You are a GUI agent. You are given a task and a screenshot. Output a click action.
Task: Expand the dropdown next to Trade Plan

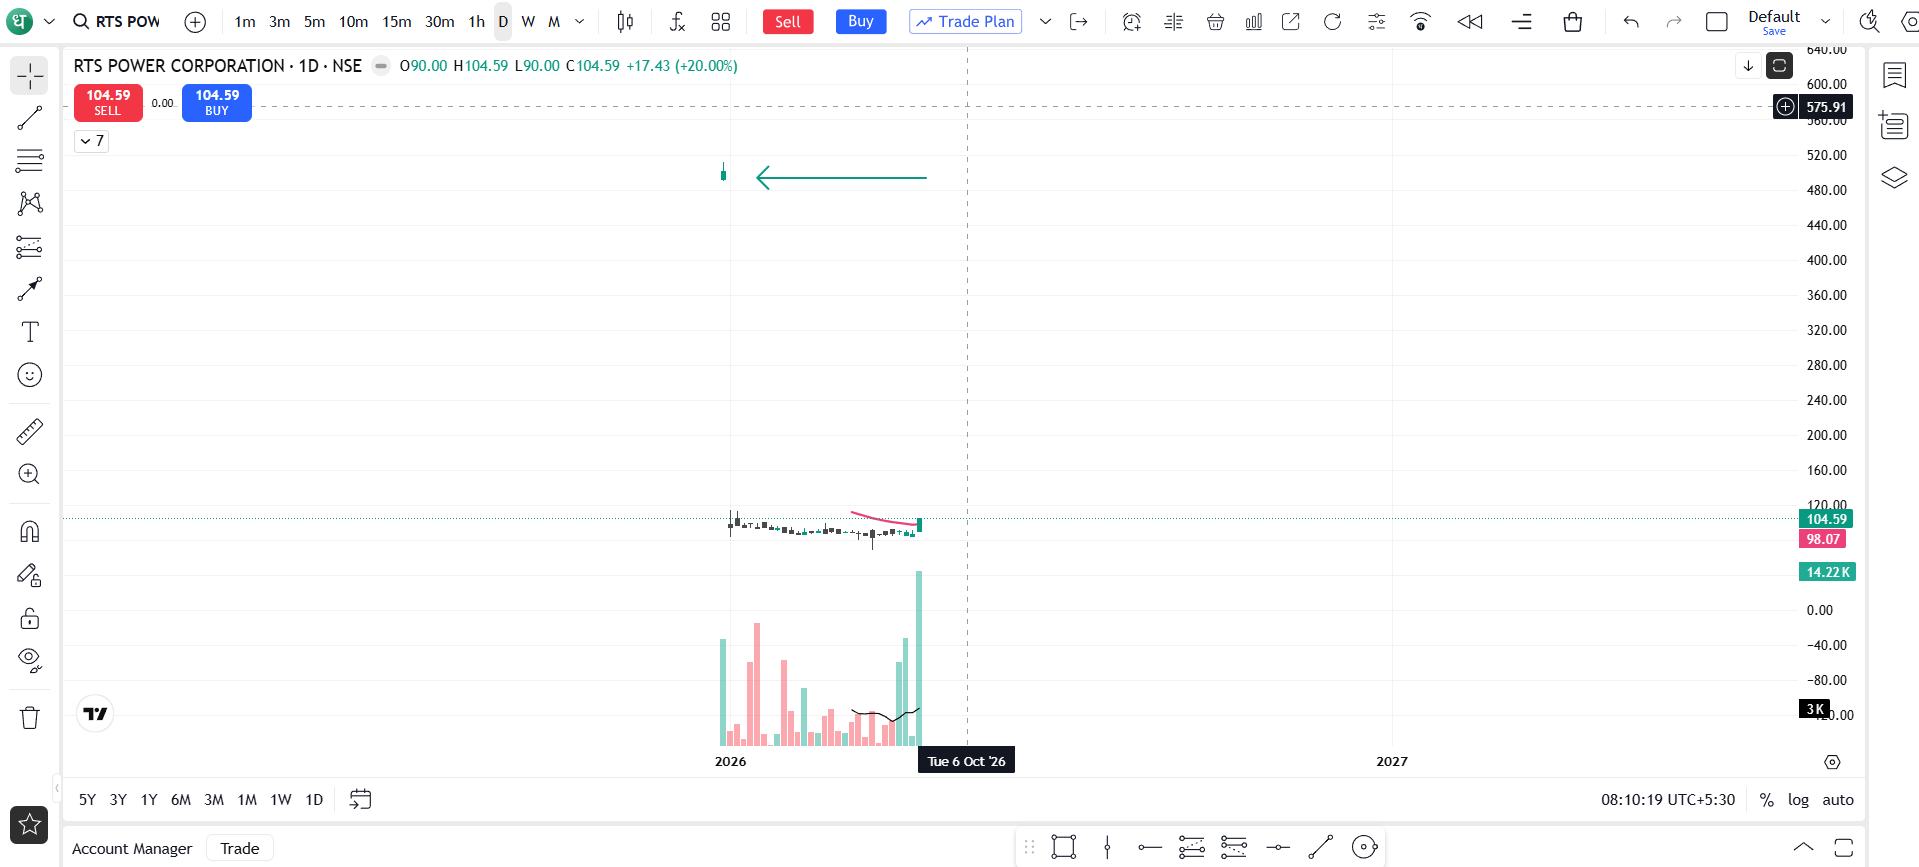(1045, 22)
